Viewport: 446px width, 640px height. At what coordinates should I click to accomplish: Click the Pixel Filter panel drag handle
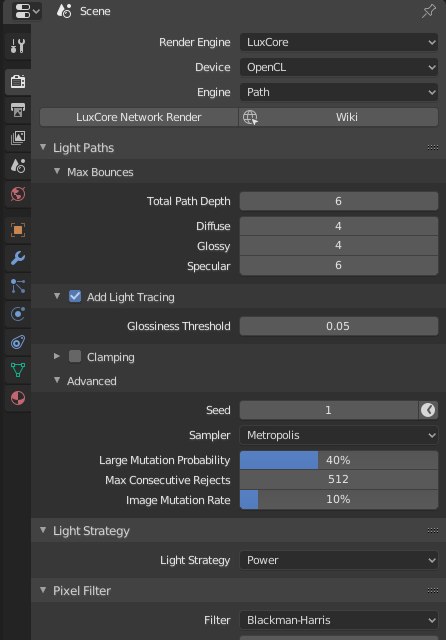(433, 591)
